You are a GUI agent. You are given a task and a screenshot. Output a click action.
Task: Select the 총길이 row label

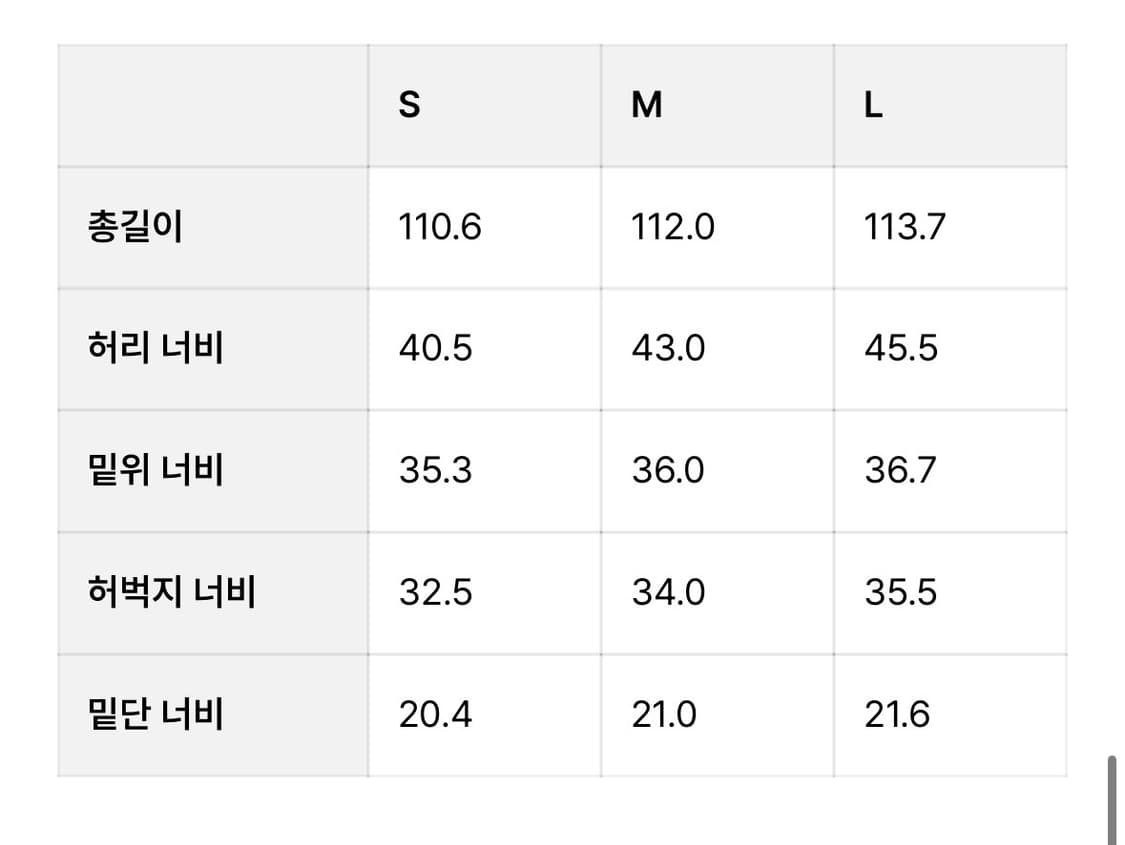pos(136,228)
